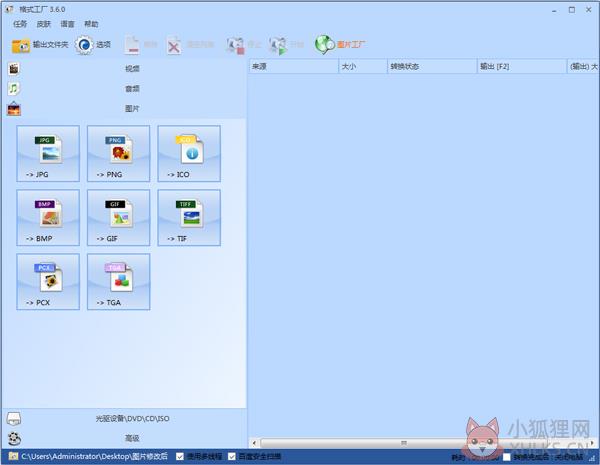This screenshot has height=465, width=600.
Task: Choose the -> JPG conversion tile
Action: (48, 153)
